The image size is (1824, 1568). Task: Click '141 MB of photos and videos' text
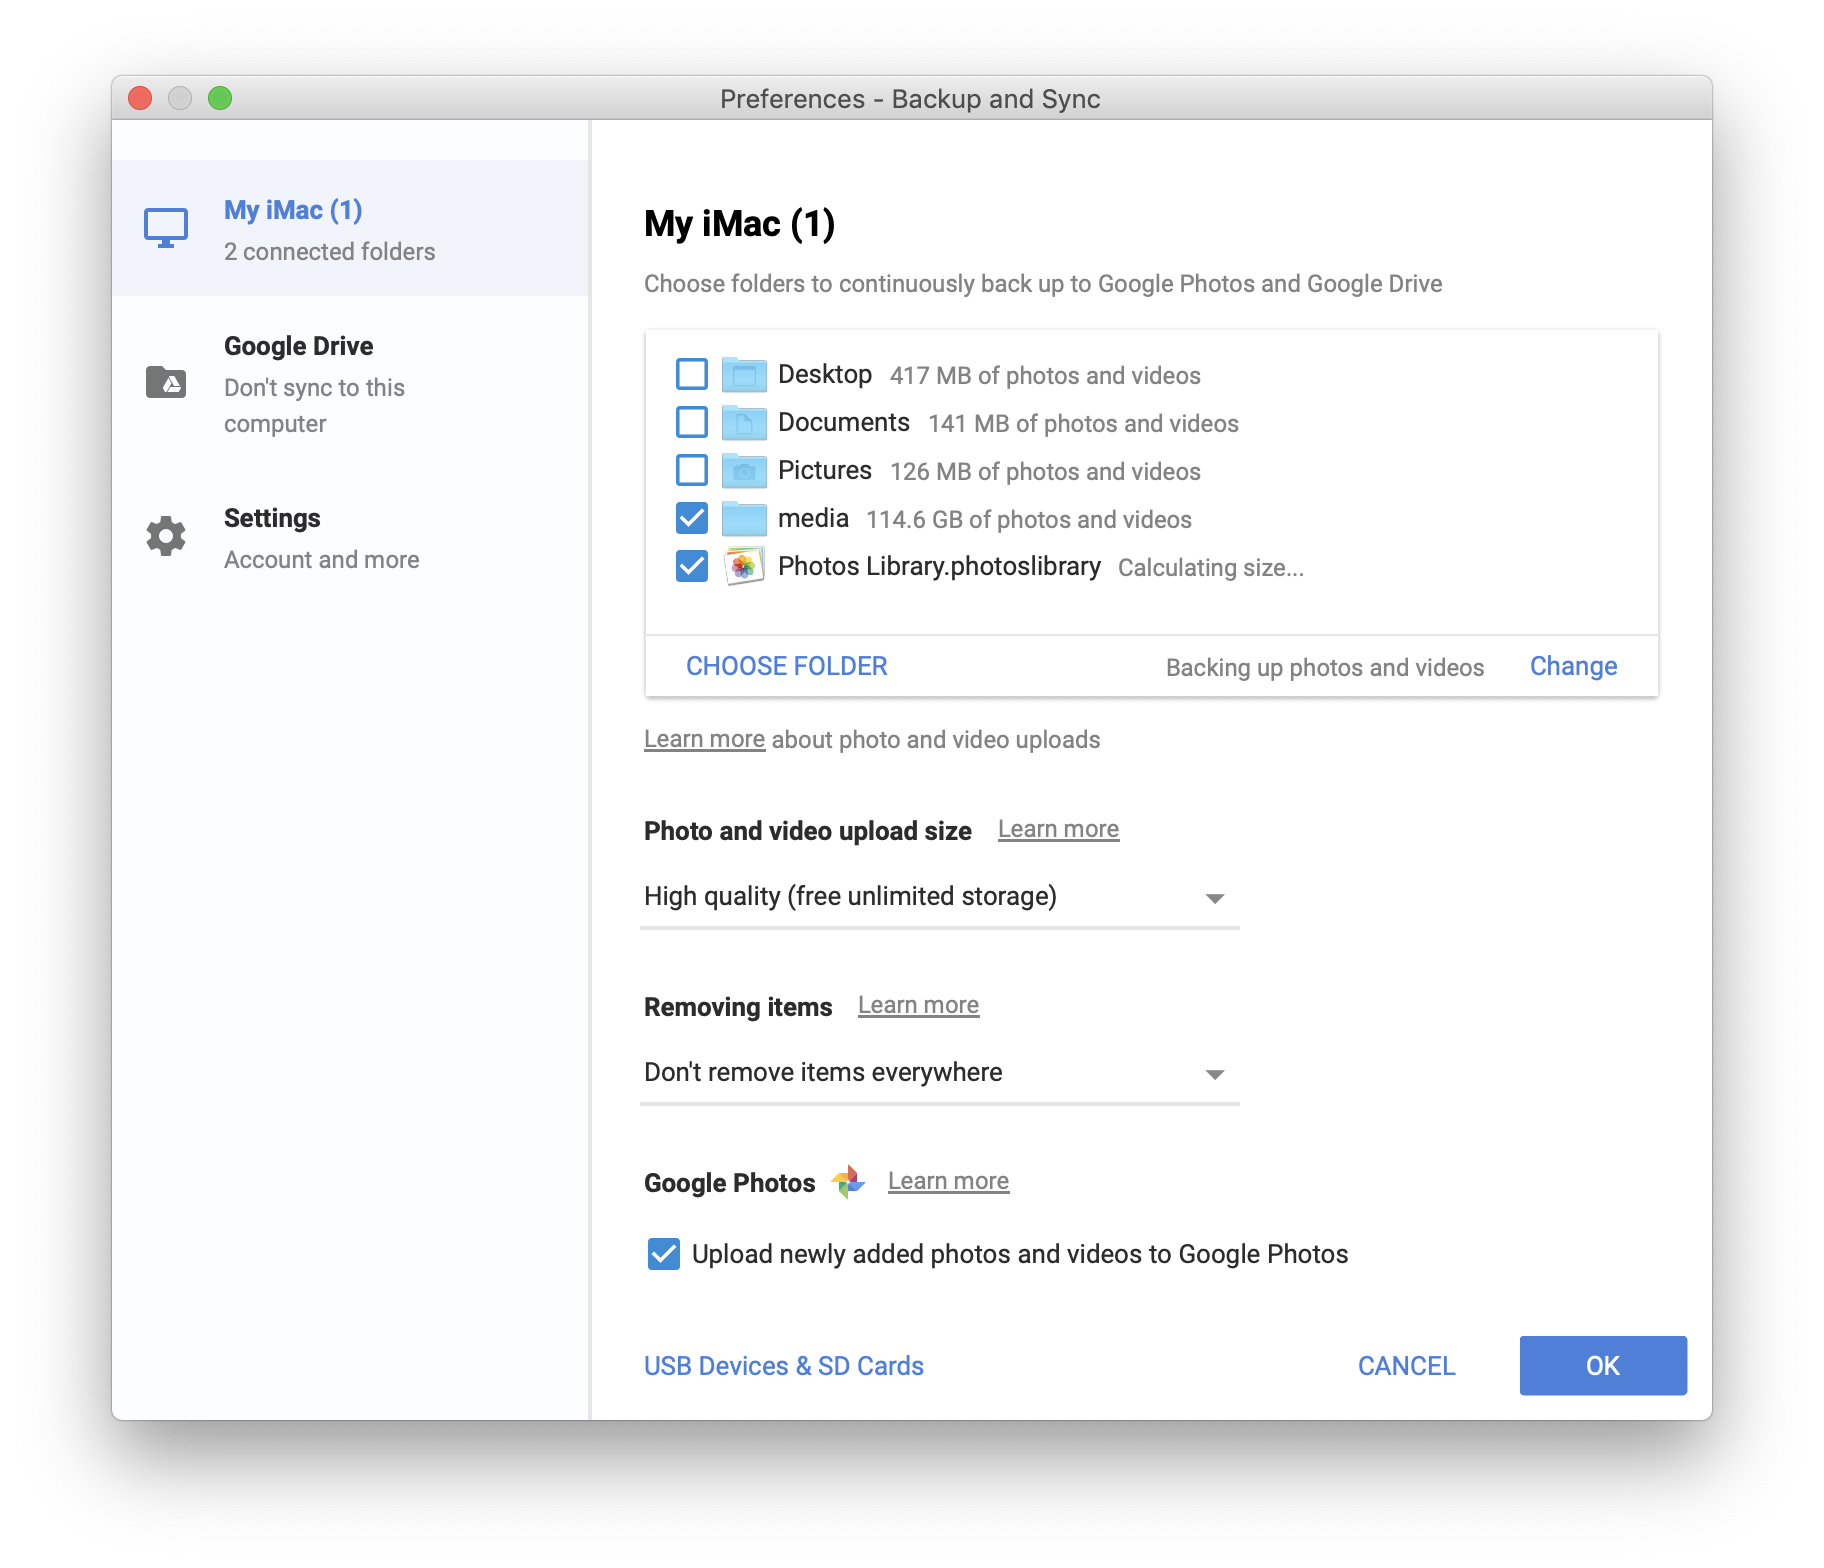1083,423
